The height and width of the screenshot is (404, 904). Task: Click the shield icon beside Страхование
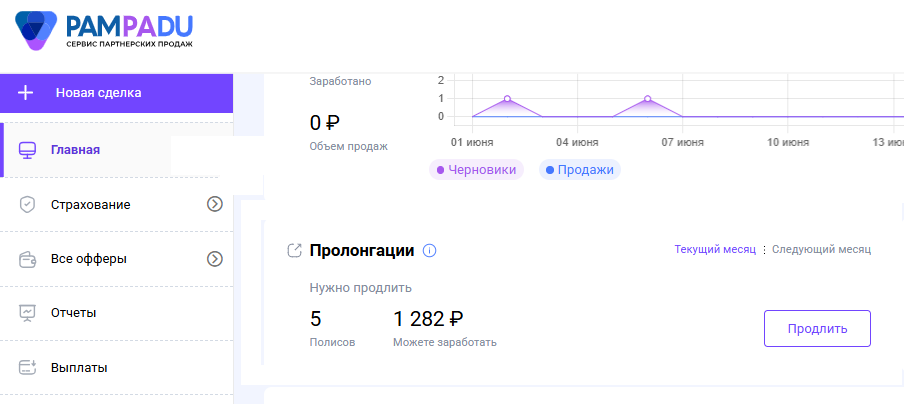click(x=28, y=204)
